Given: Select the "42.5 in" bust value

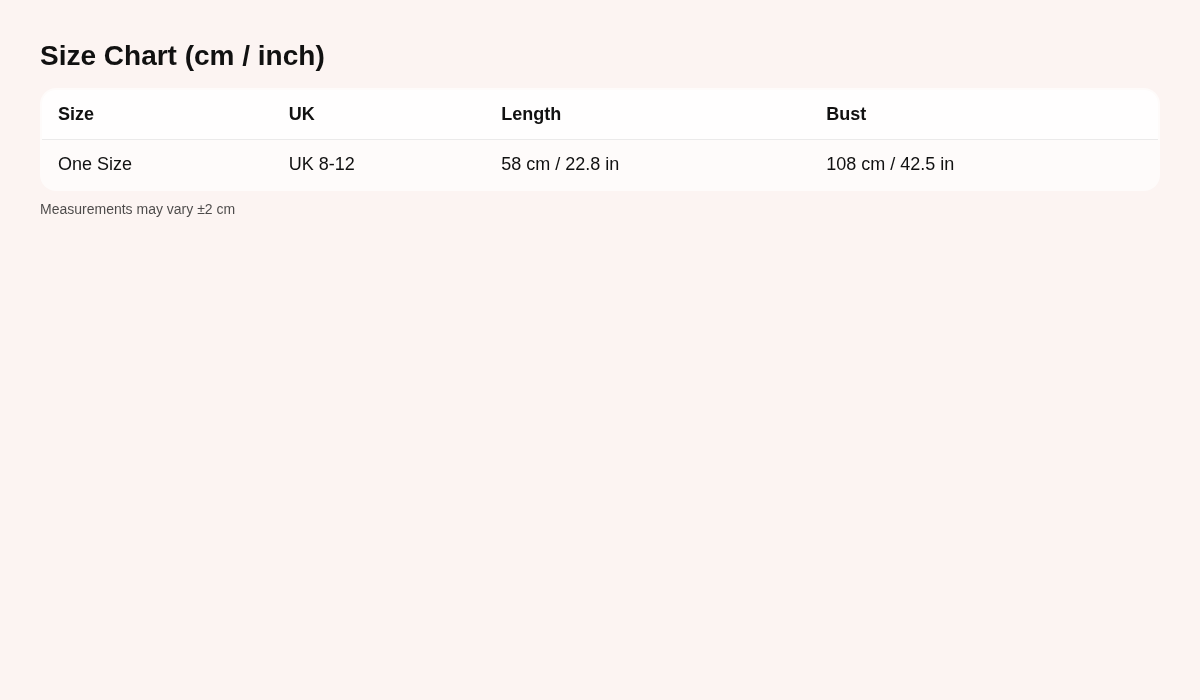Looking at the screenshot, I should [927, 164].
